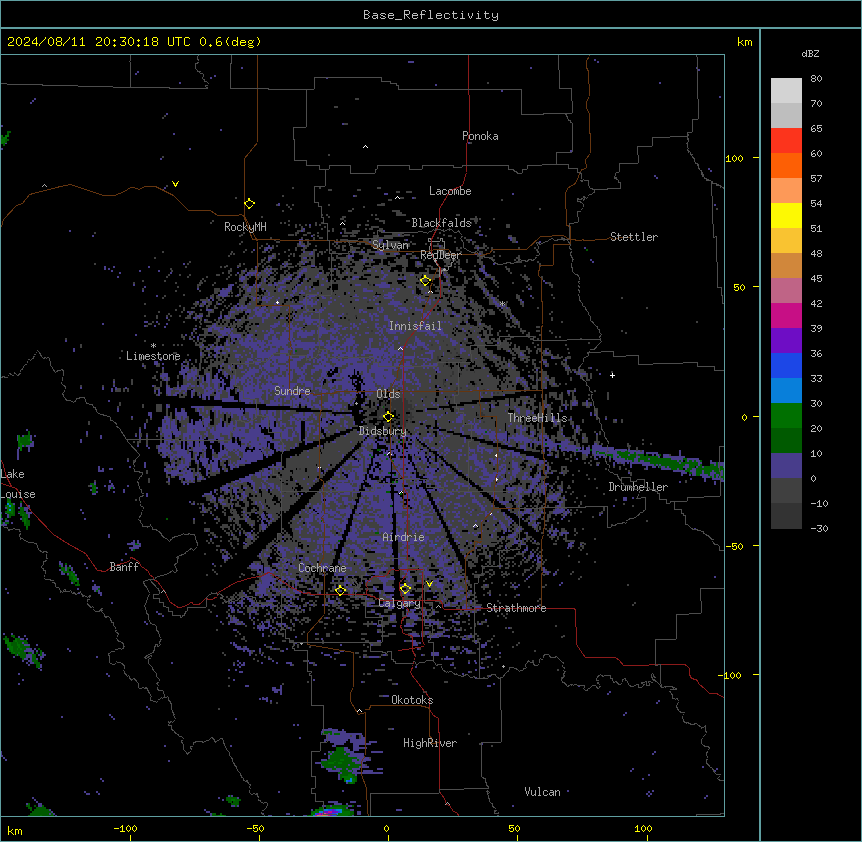Click the white caret marker left of Lacombe

(397, 197)
